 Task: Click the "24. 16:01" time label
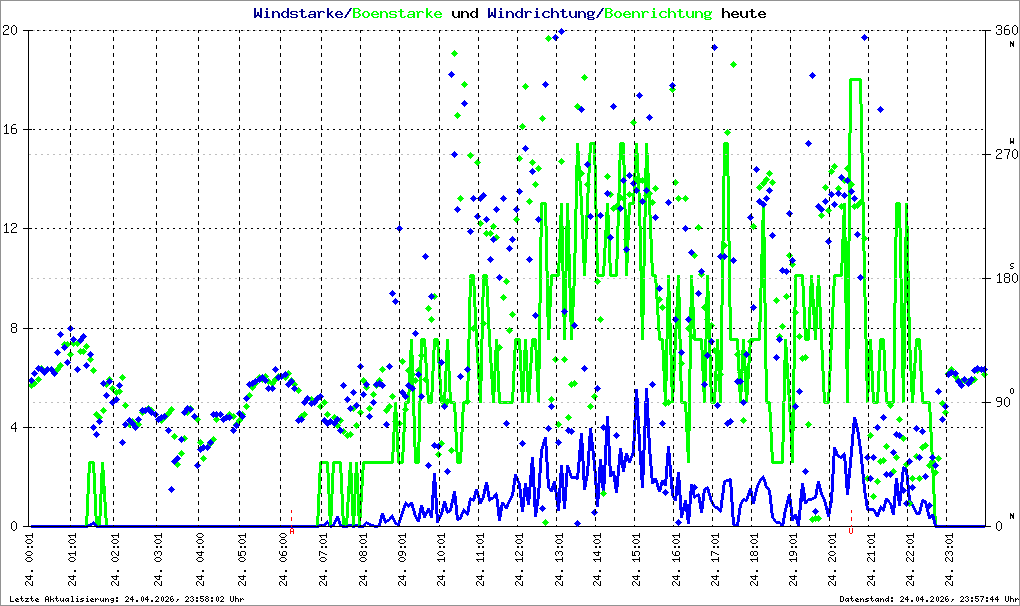coord(676,560)
